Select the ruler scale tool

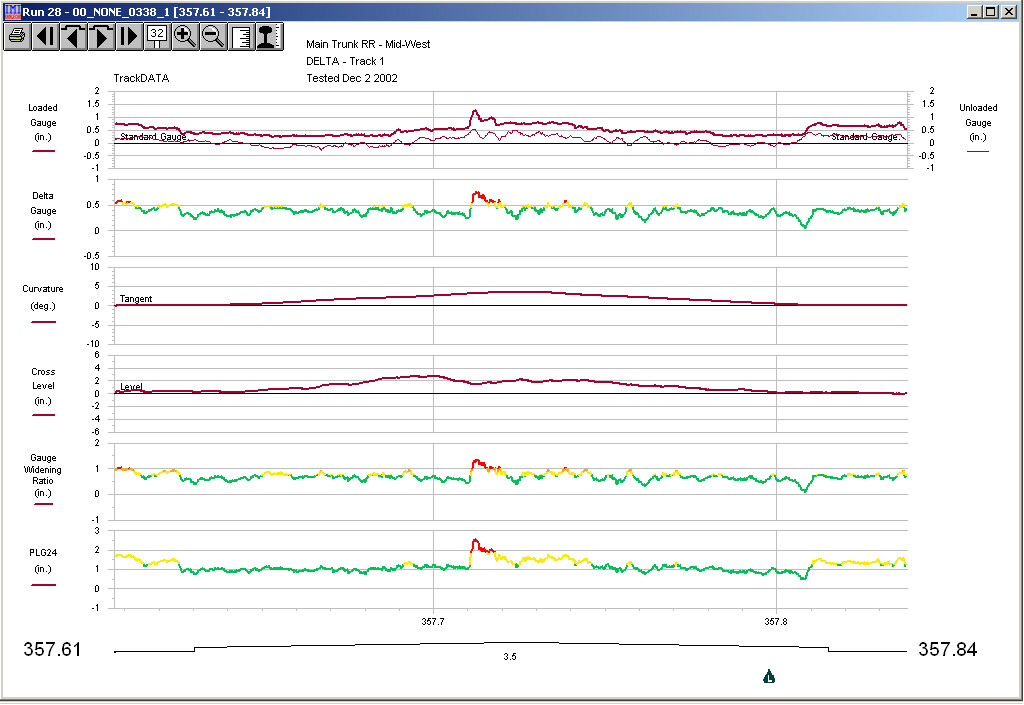point(240,37)
